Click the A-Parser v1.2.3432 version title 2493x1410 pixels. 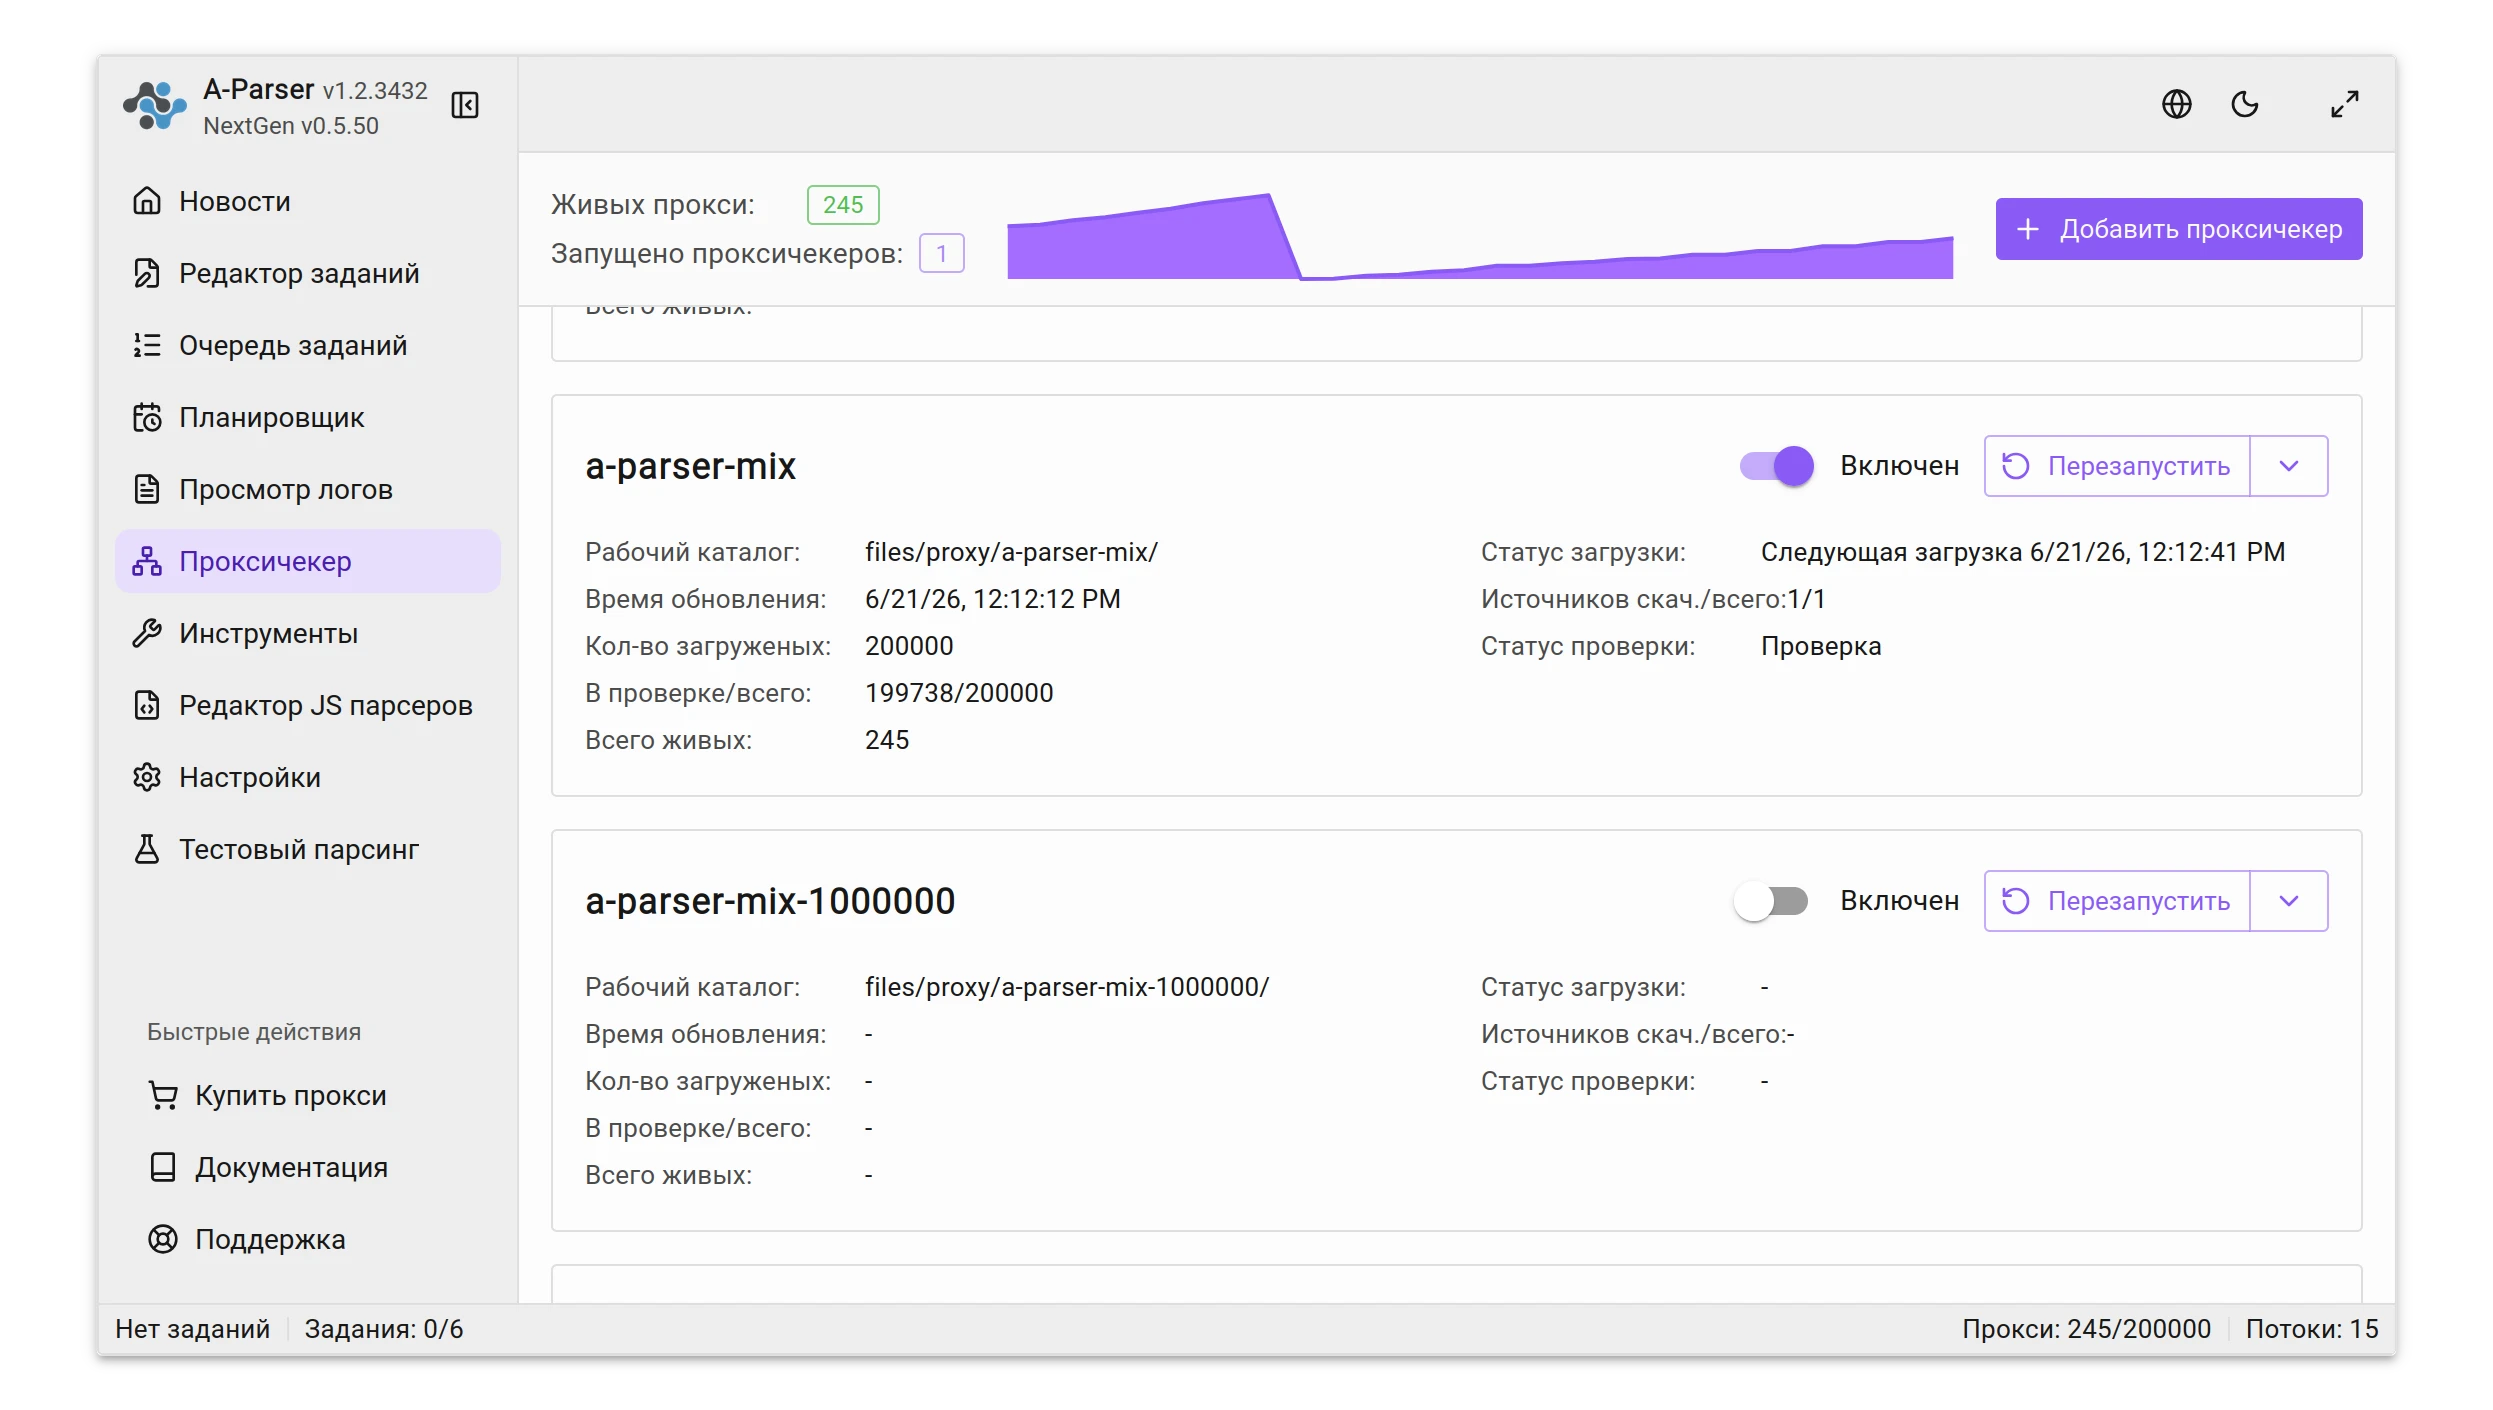click(x=315, y=90)
